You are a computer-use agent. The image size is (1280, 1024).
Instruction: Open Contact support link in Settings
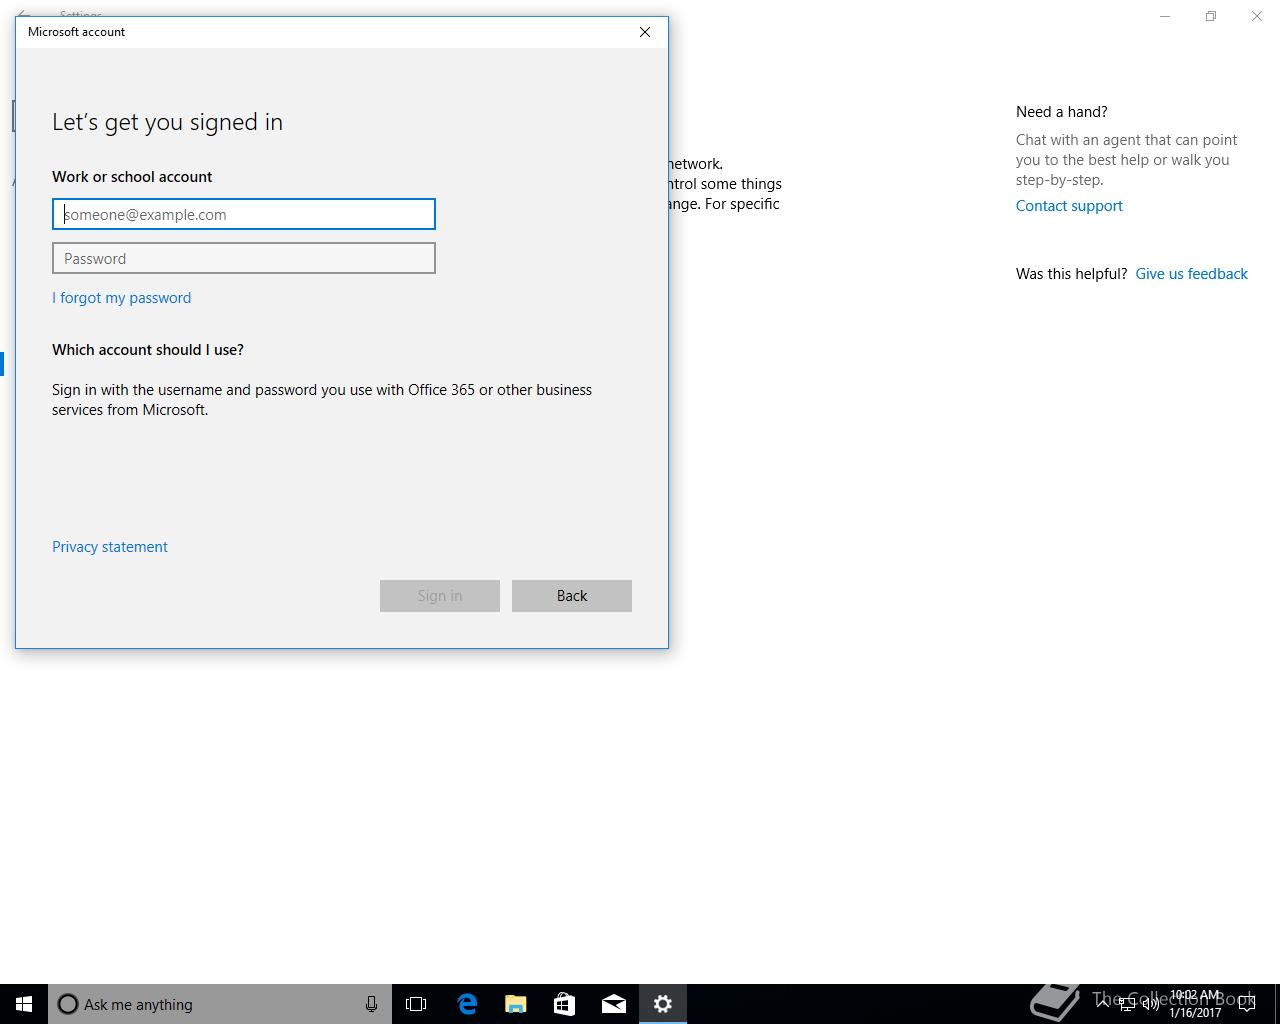pos(1069,206)
